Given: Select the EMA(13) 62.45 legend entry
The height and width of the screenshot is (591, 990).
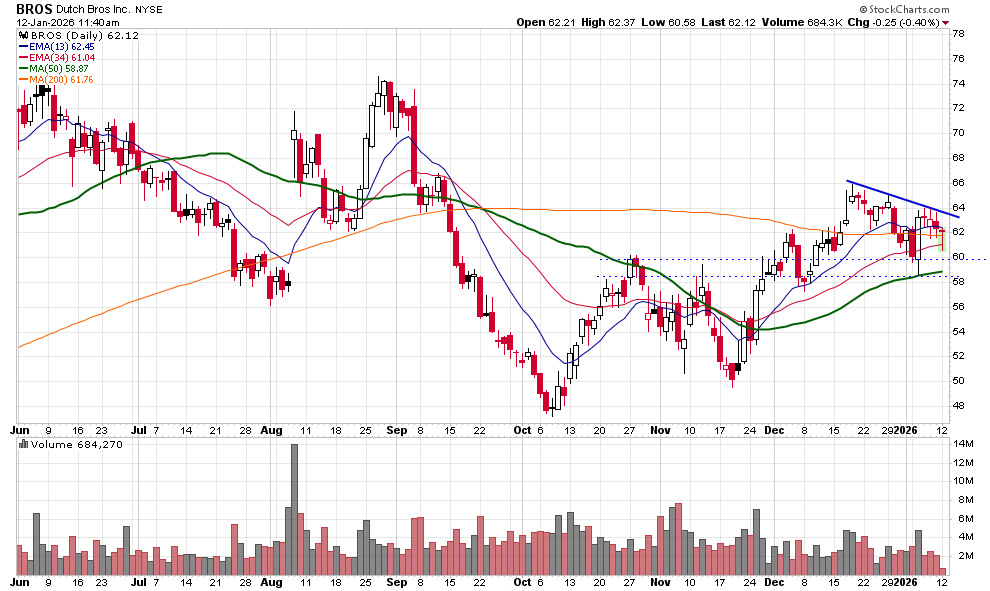Looking at the screenshot, I should 57,47.
